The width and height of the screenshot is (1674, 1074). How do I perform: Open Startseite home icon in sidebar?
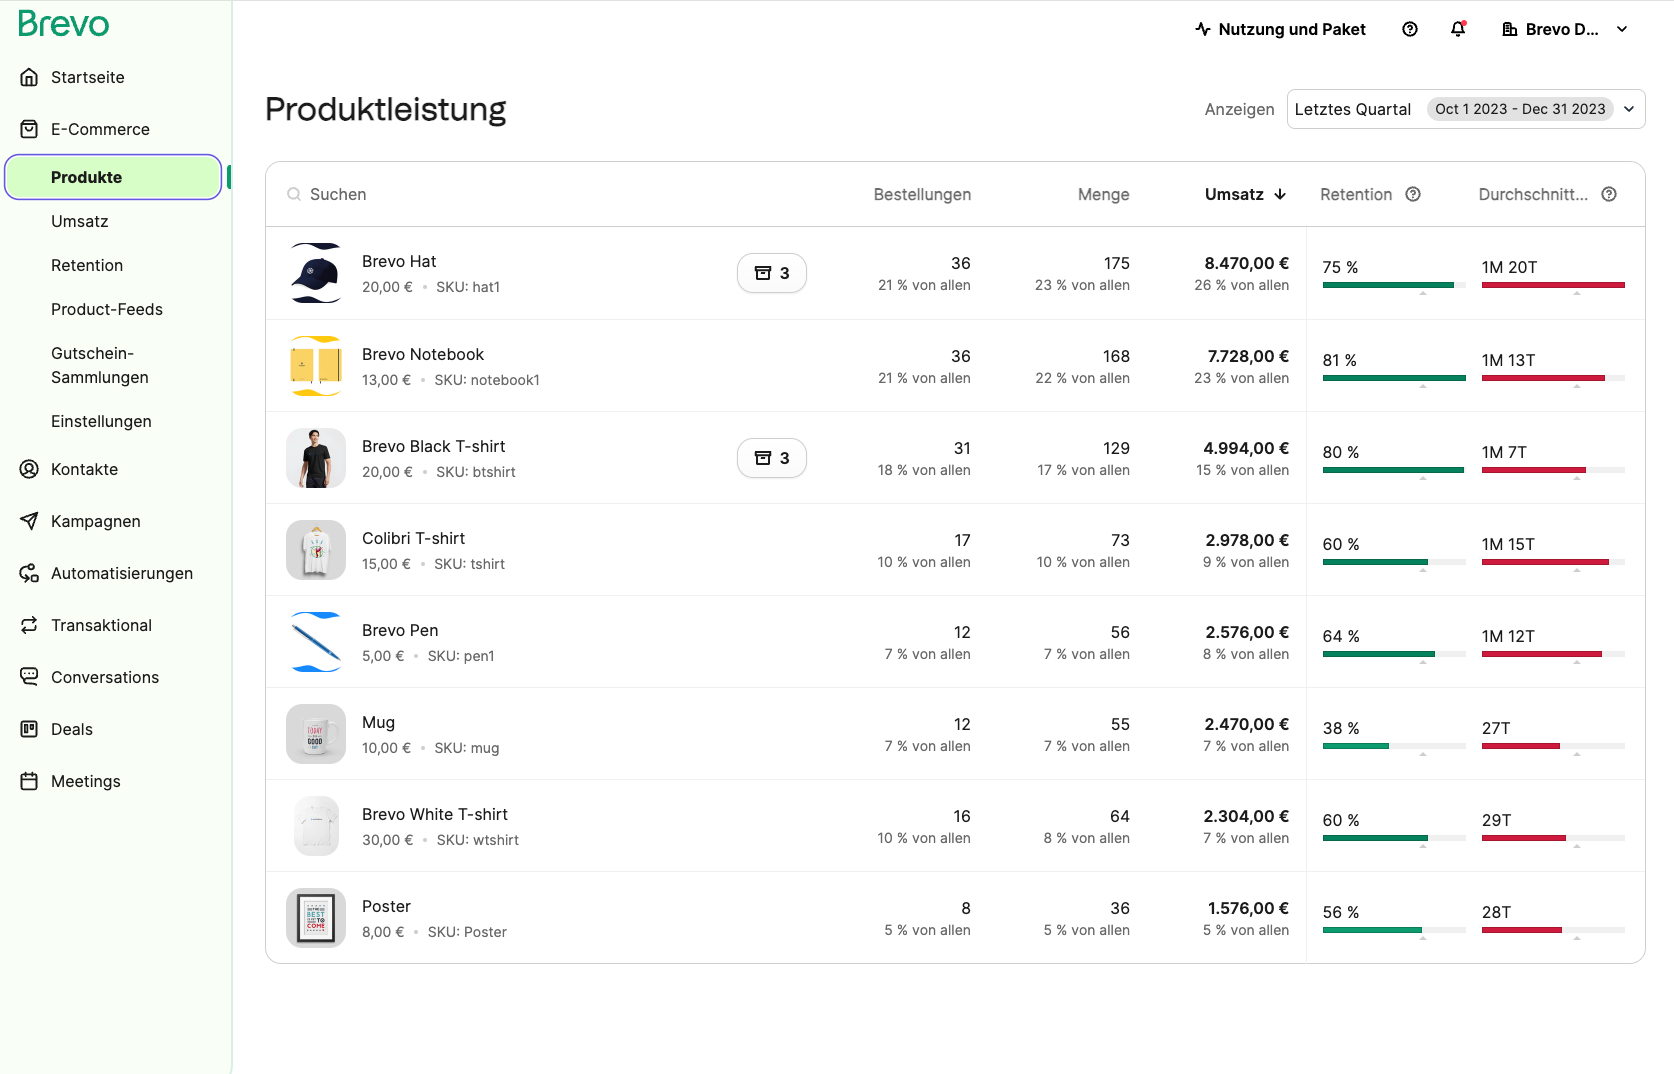(30, 77)
